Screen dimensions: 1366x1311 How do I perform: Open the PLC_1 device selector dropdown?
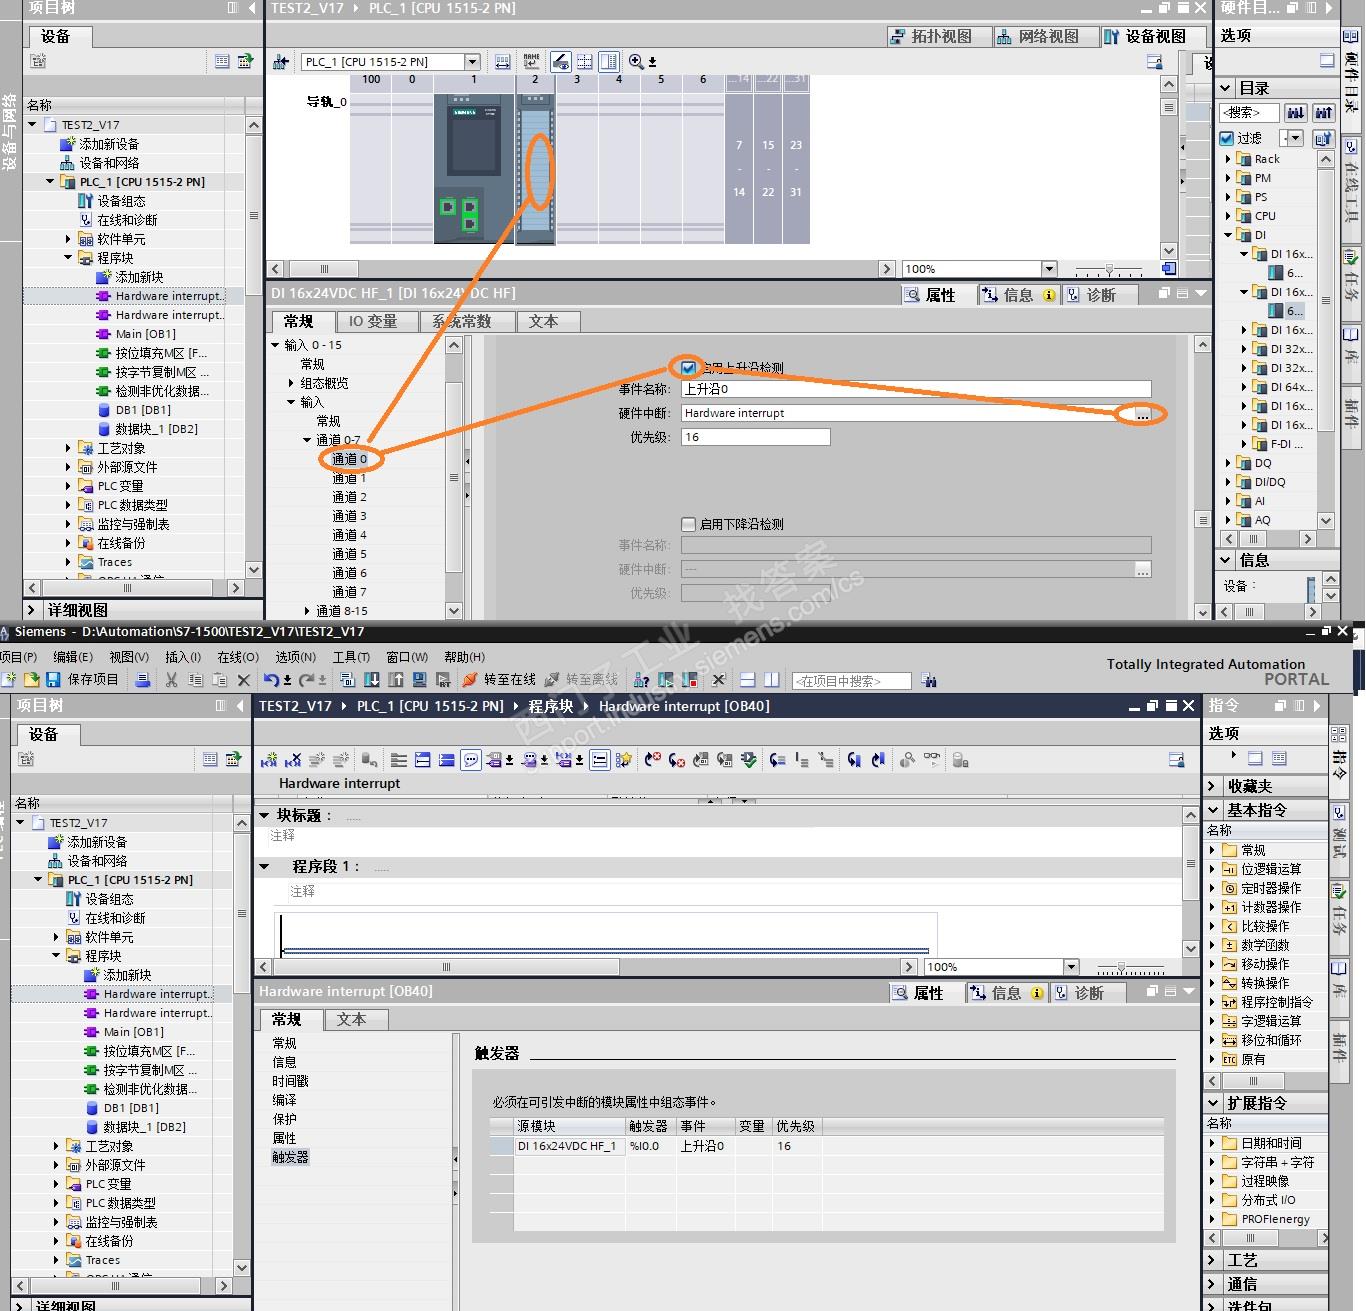pyautogui.click(x=472, y=62)
